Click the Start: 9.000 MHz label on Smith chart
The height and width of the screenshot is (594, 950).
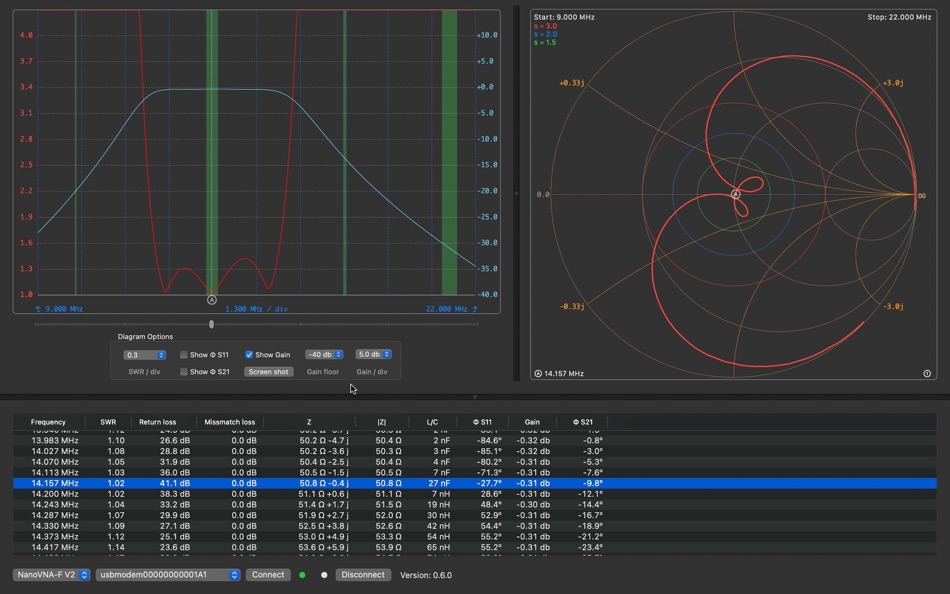coord(564,17)
